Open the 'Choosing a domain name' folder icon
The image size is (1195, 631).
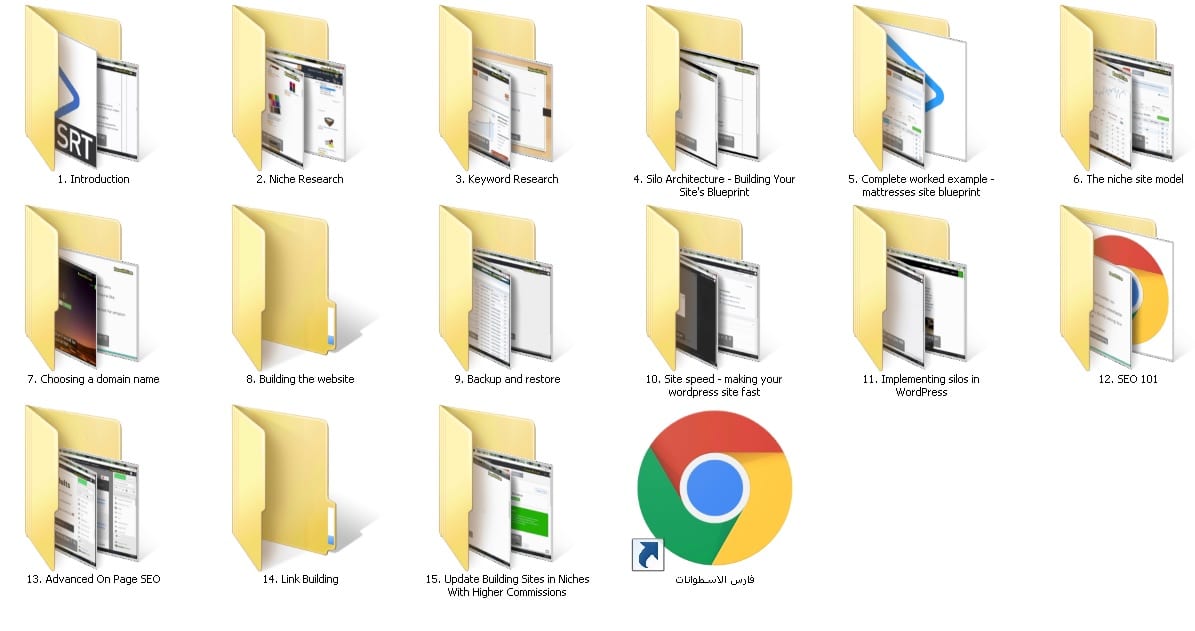[x=82, y=288]
